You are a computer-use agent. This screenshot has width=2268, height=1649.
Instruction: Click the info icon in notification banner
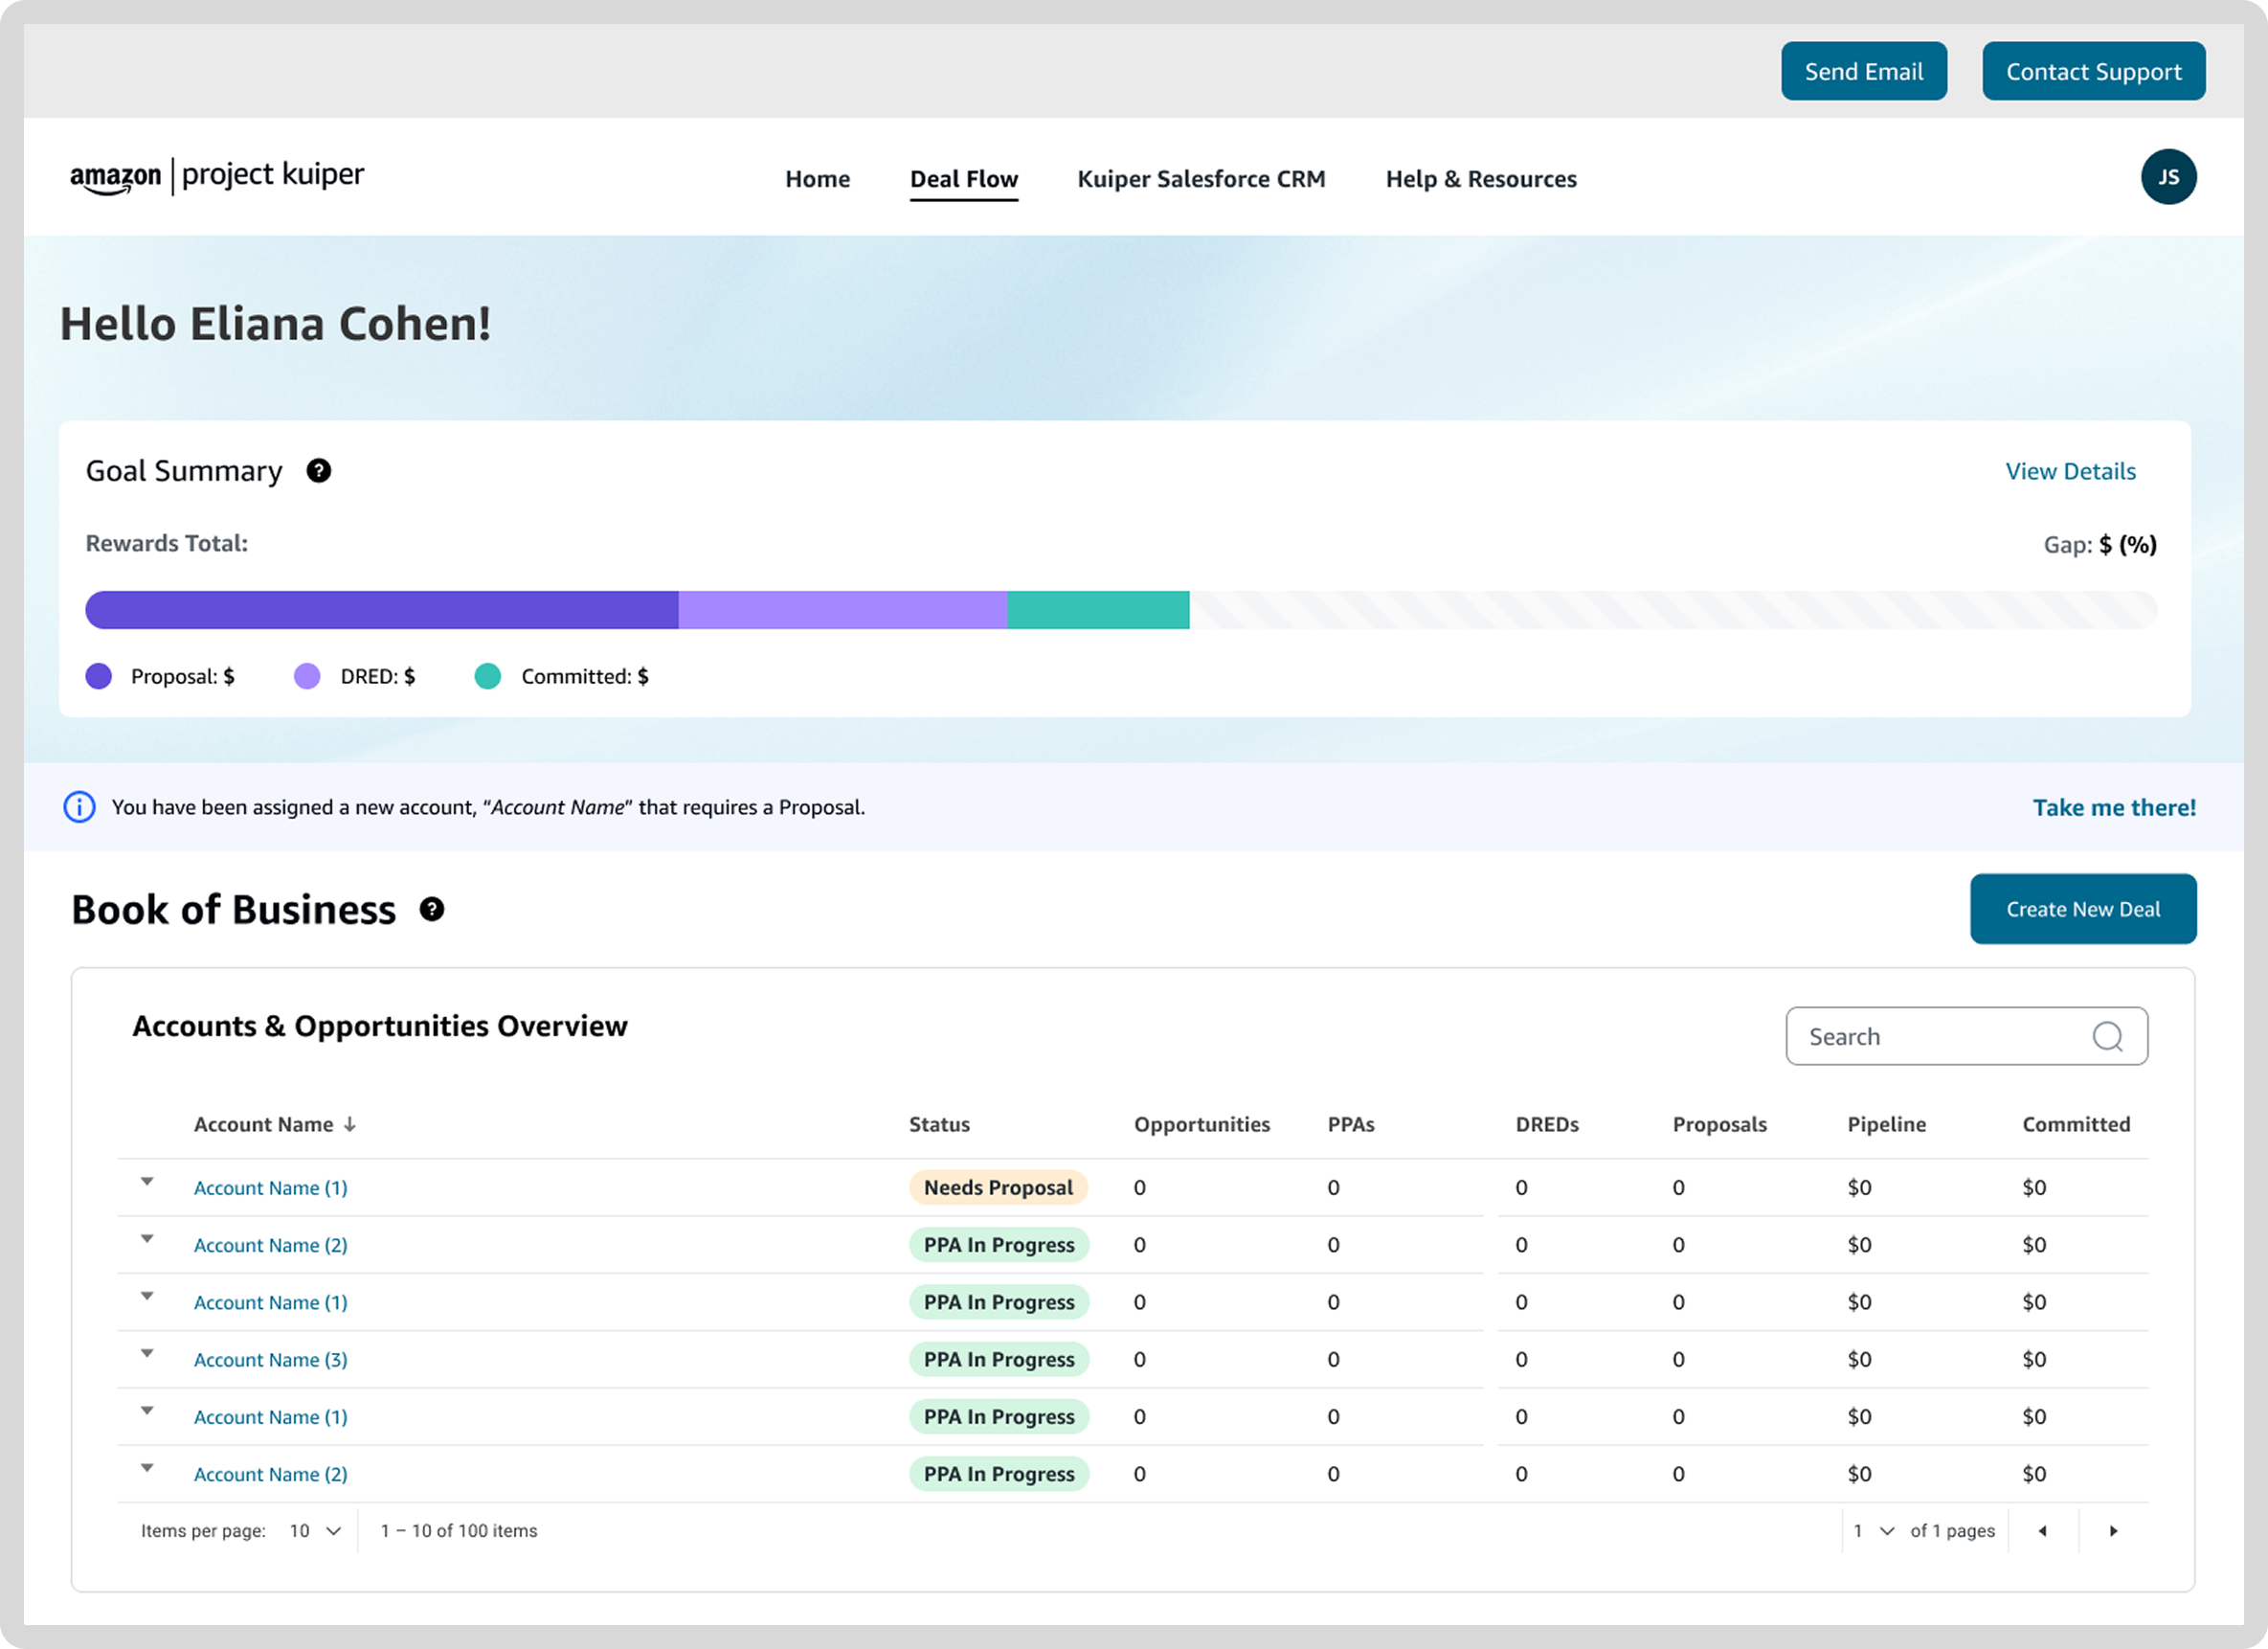80,807
